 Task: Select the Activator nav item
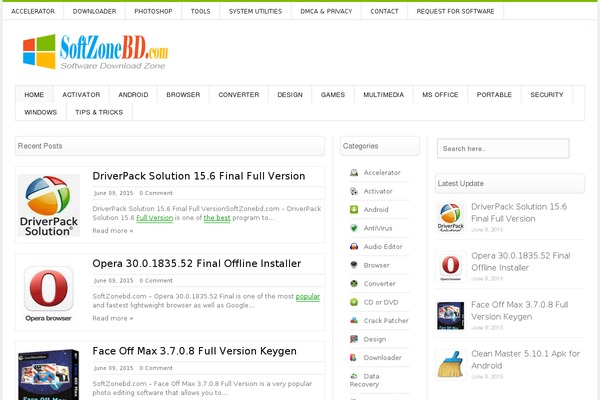pos(81,95)
